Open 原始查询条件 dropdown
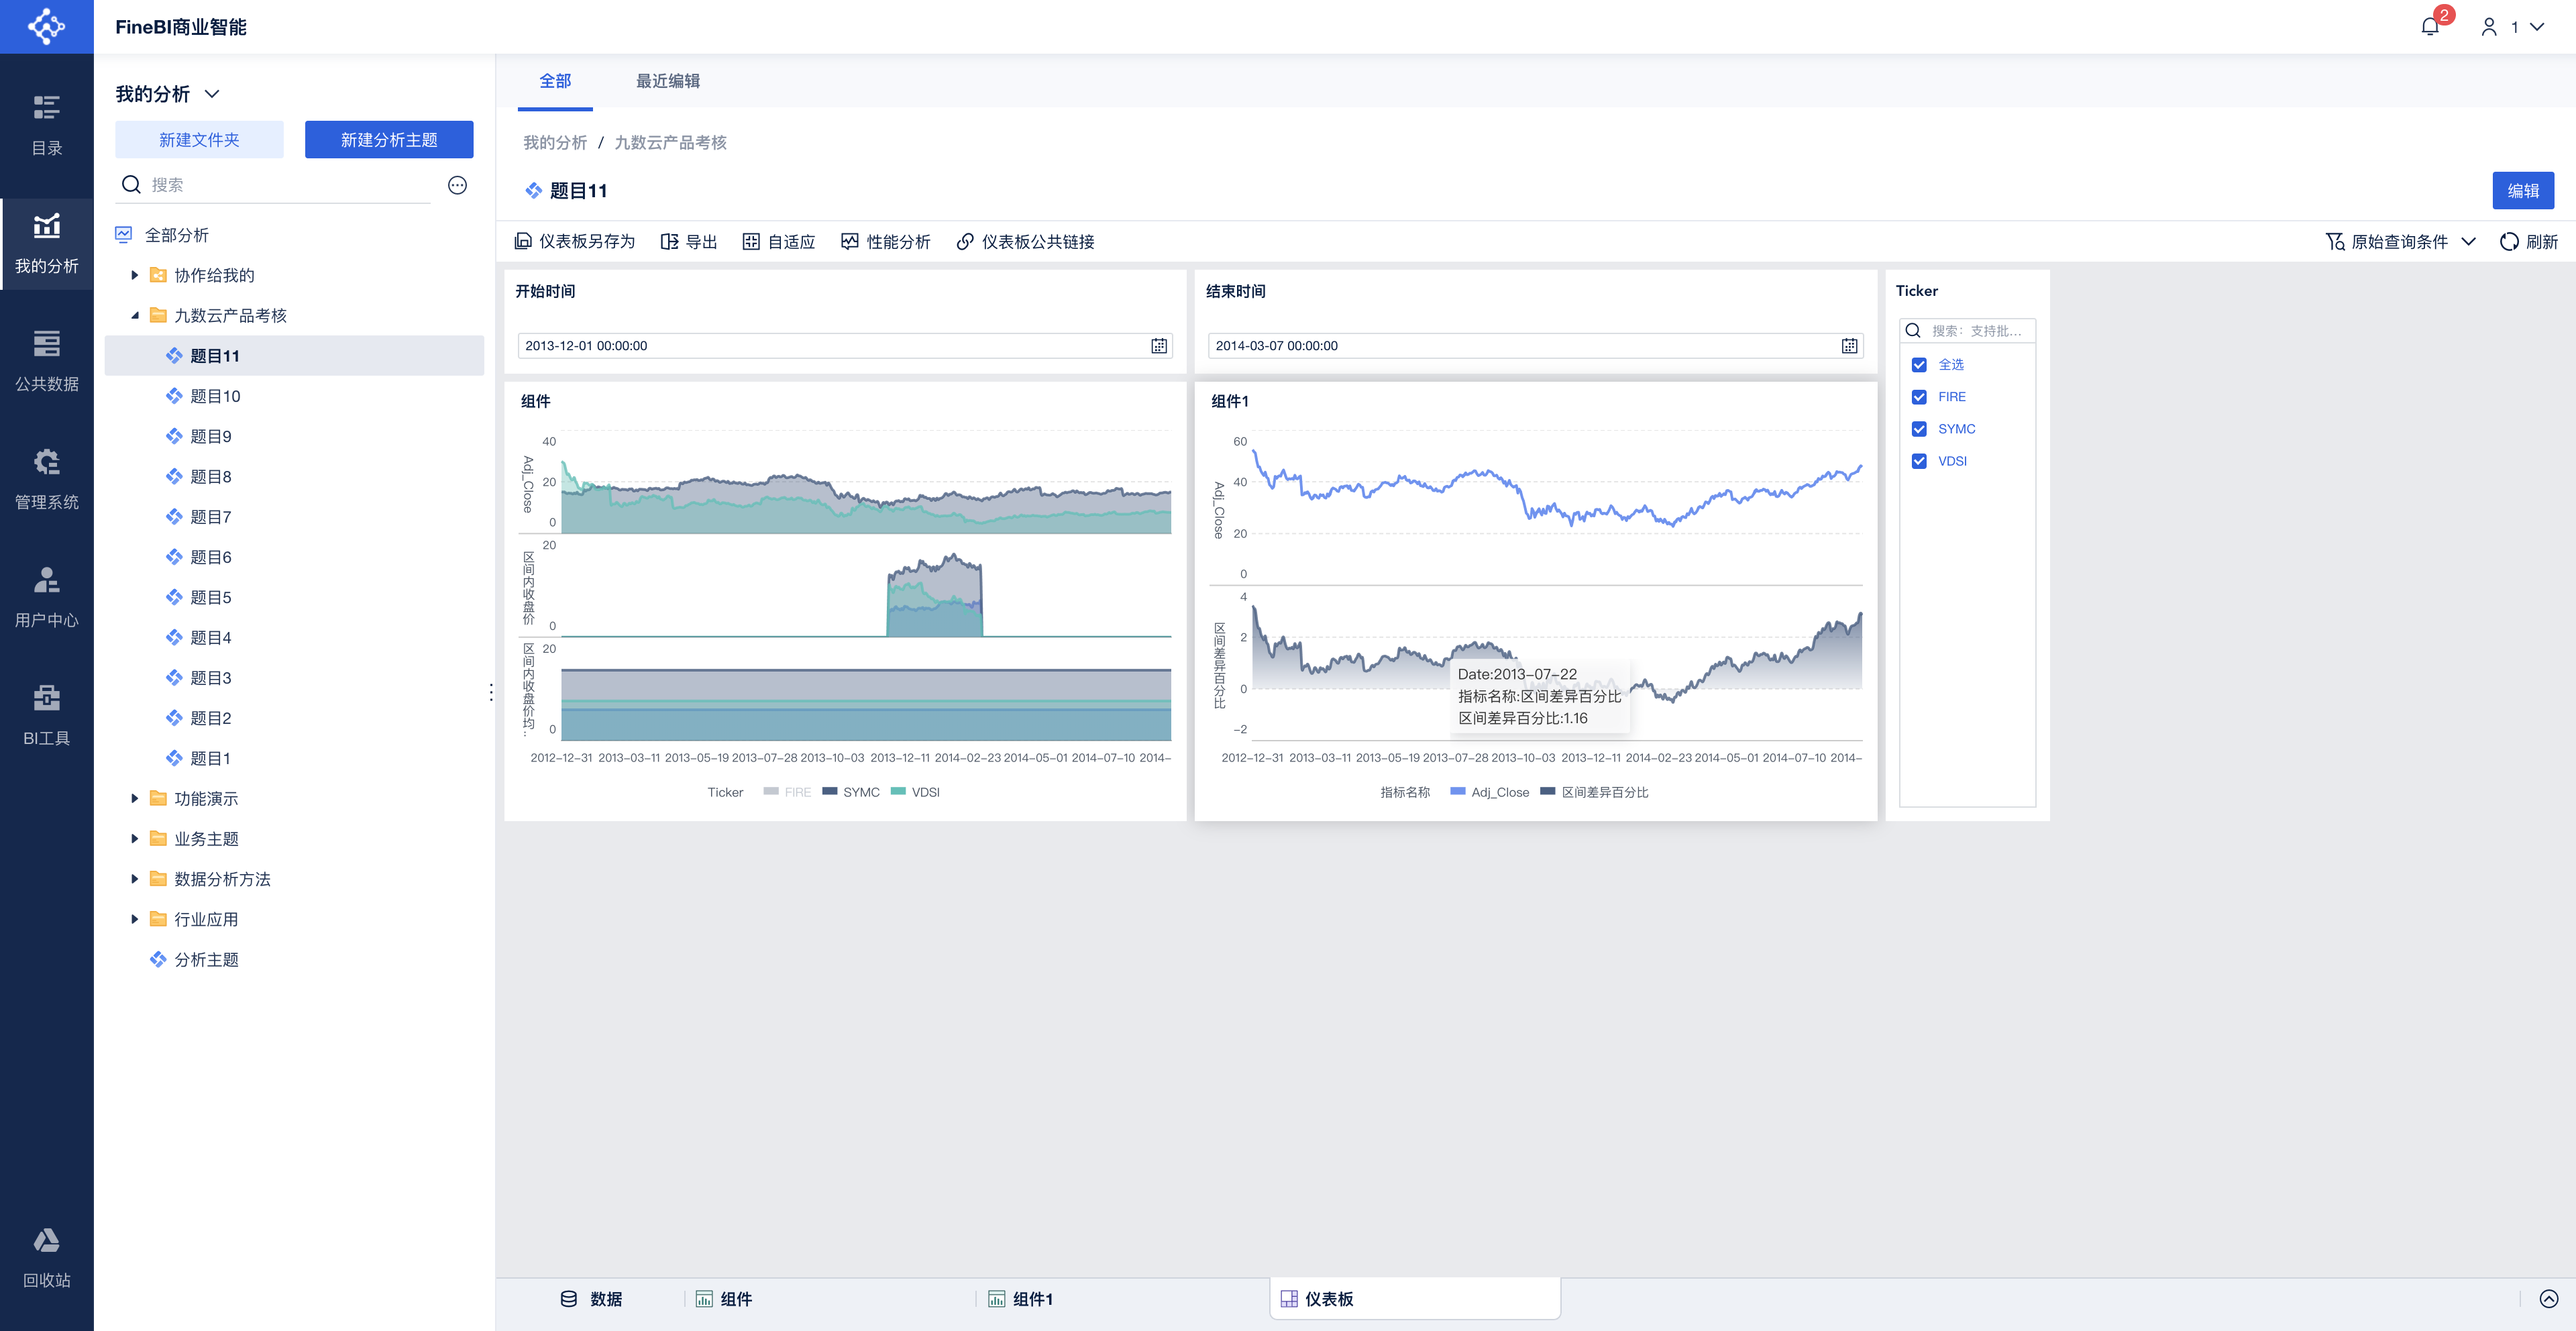This screenshot has width=2576, height=1331. click(x=2400, y=242)
